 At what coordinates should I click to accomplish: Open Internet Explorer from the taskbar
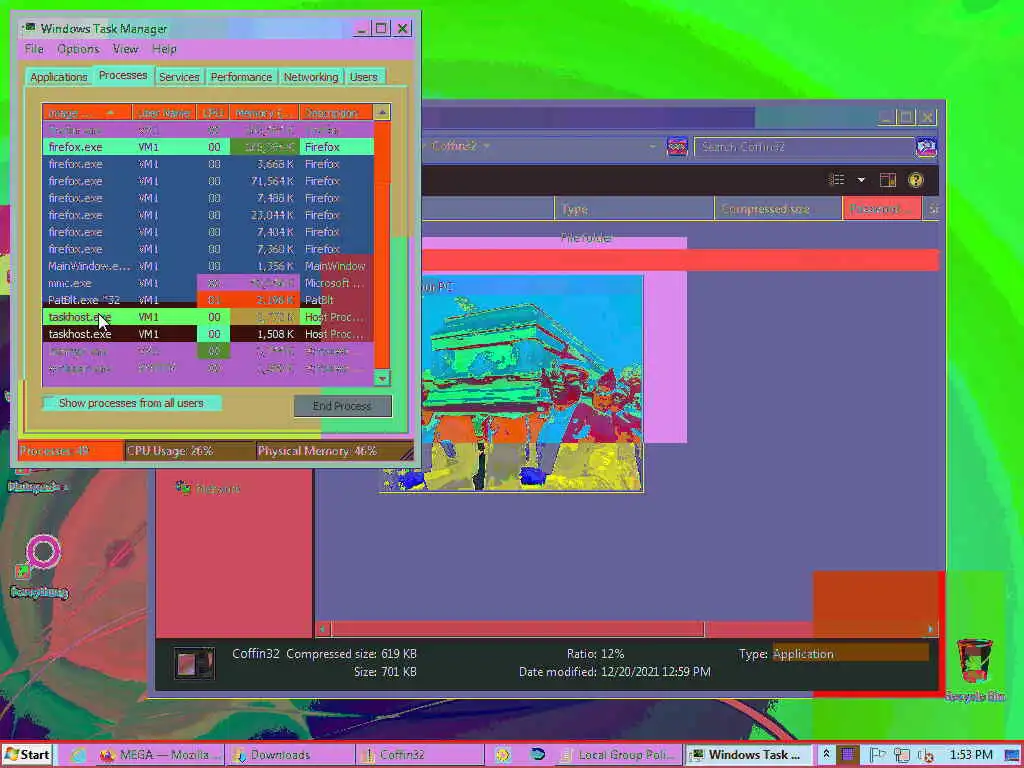[x=79, y=755]
